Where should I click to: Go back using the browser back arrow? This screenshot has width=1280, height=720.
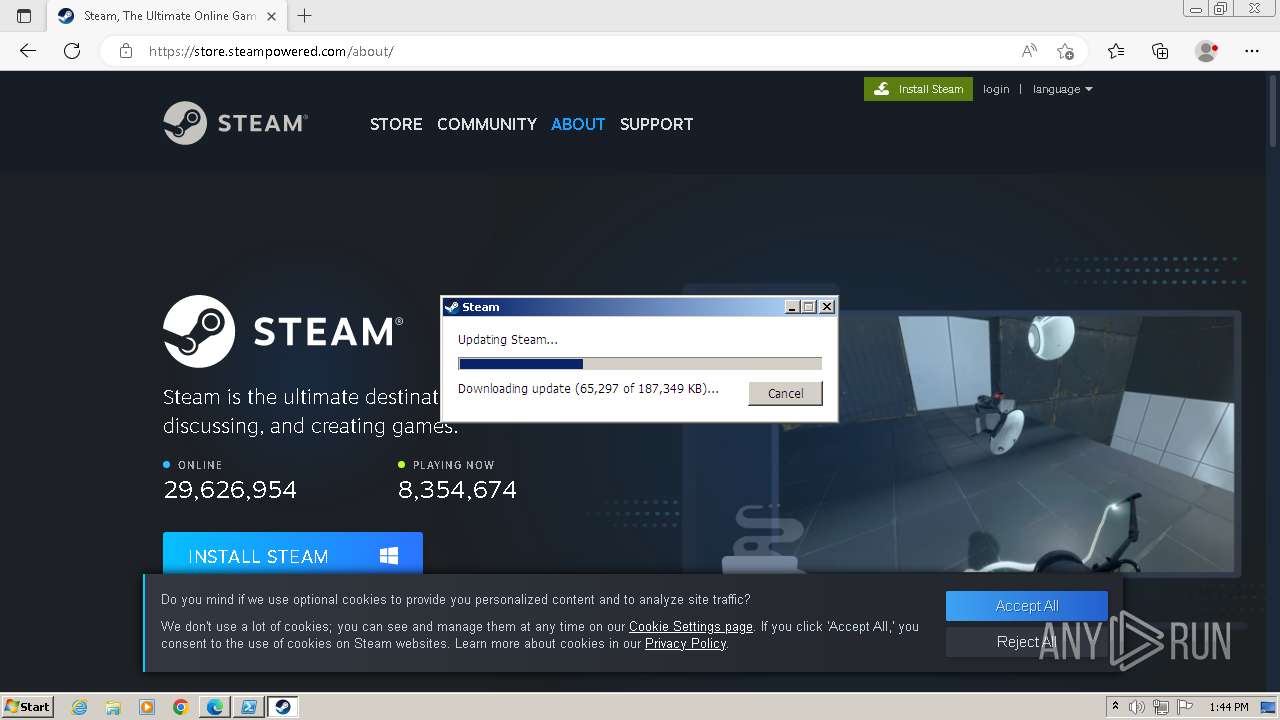point(28,51)
